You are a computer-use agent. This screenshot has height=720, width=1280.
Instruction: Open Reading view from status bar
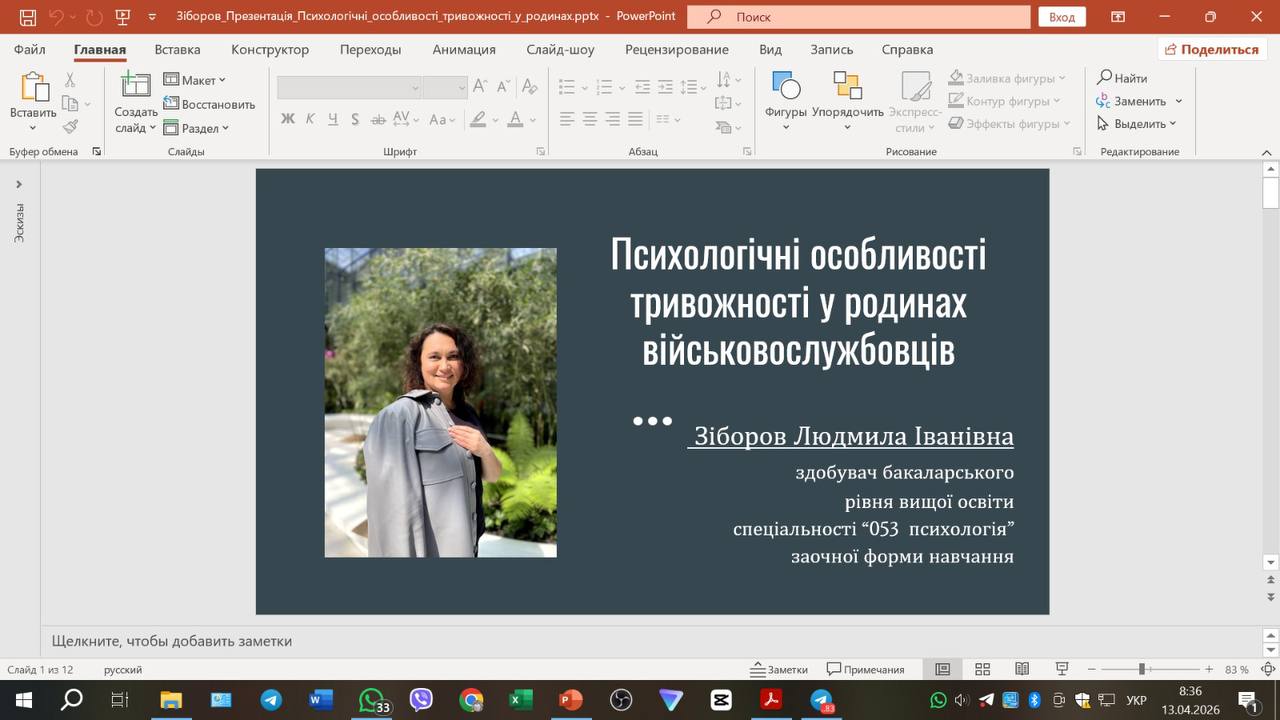1021,669
